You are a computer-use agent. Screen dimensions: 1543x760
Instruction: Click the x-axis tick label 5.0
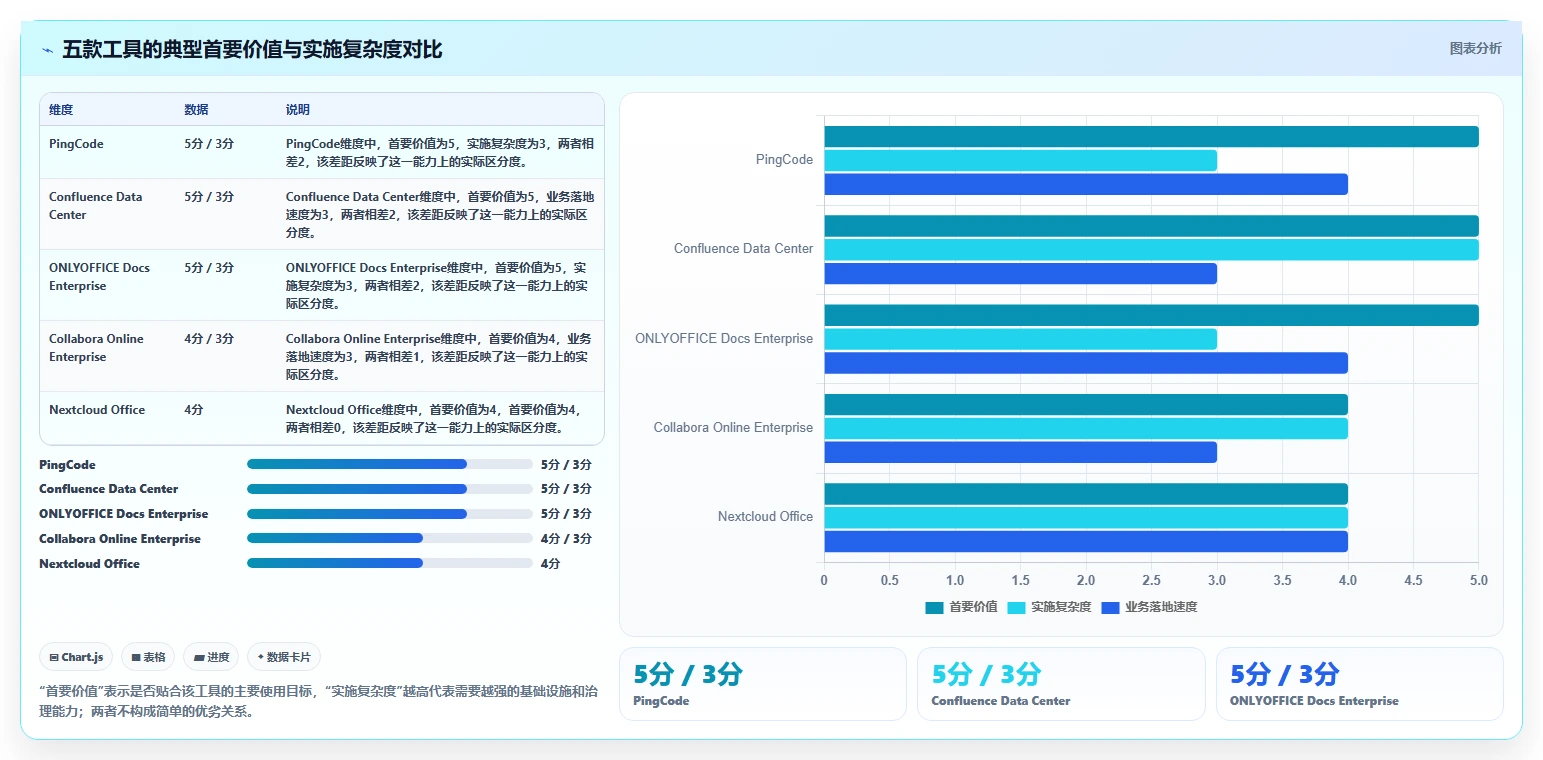1478,581
